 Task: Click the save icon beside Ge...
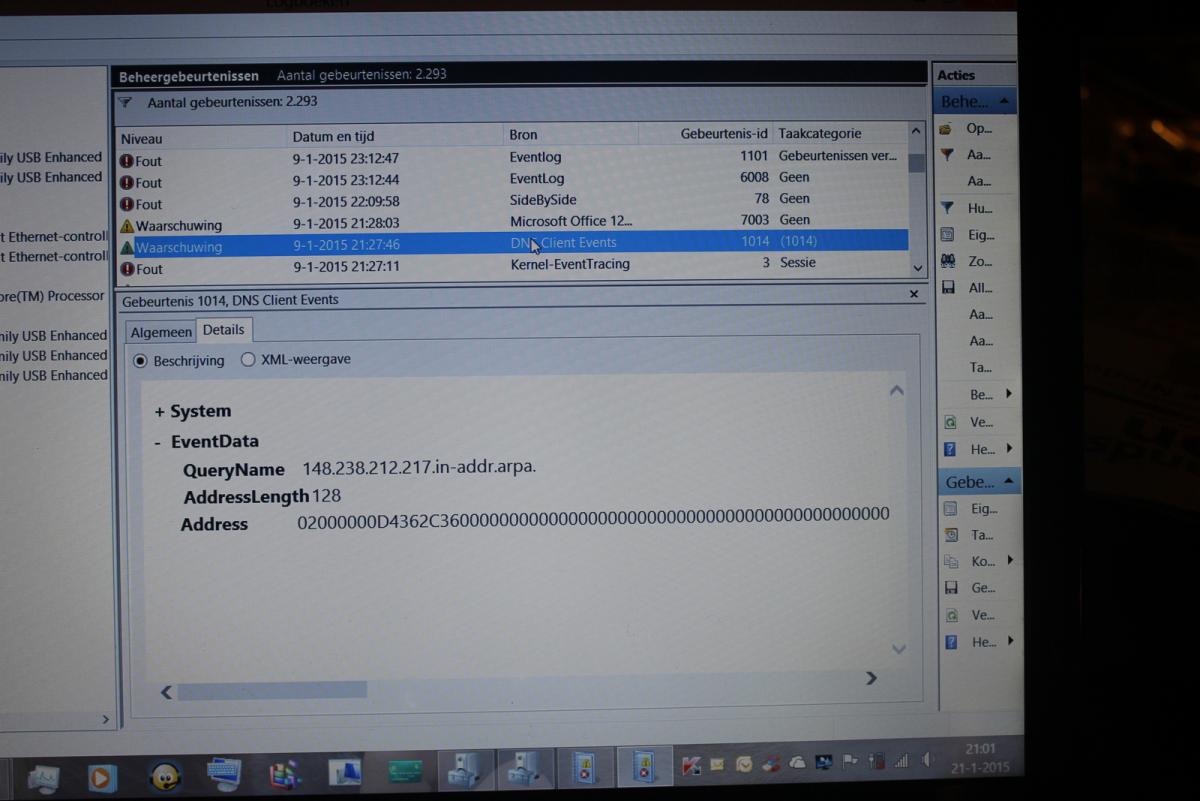pos(951,588)
